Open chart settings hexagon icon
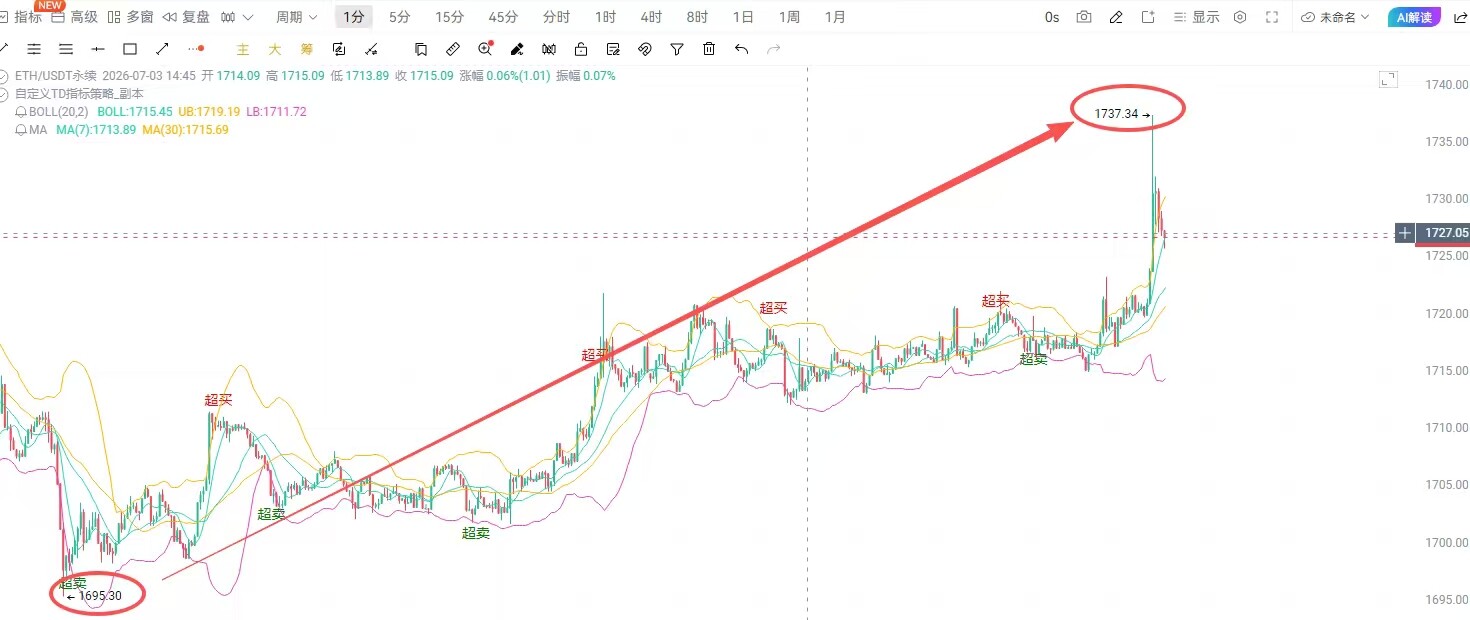1470x620 pixels. click(1240, 17)
